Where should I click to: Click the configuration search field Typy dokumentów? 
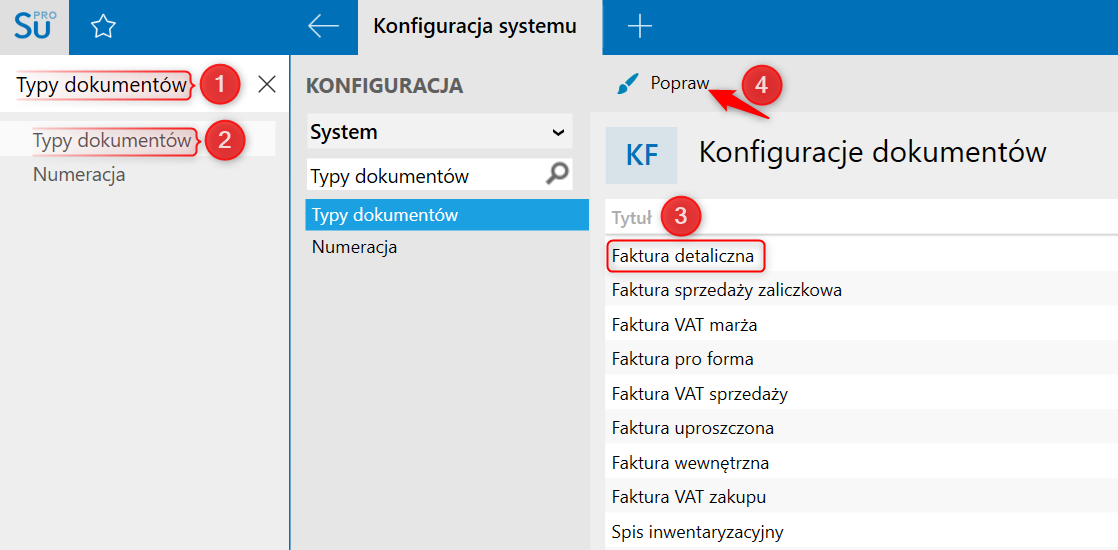tap(425, 176)
